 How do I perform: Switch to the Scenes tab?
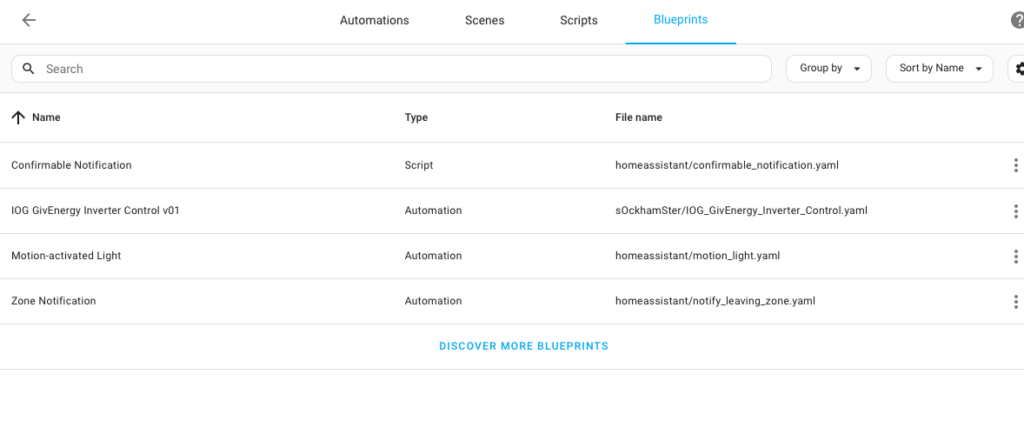click(485, 21)
